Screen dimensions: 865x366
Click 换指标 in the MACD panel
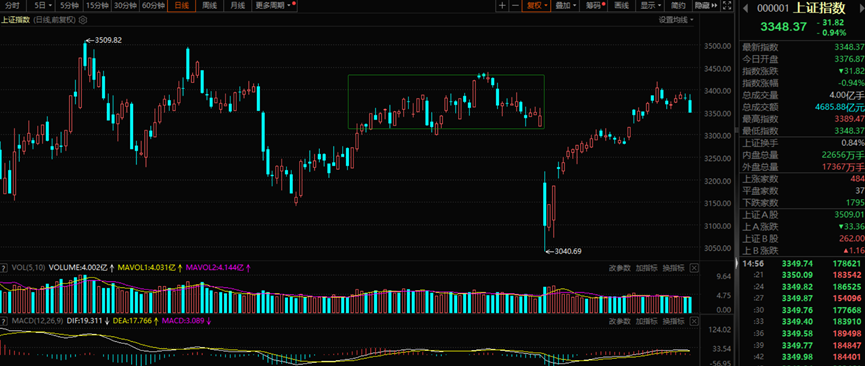(674, 321)
